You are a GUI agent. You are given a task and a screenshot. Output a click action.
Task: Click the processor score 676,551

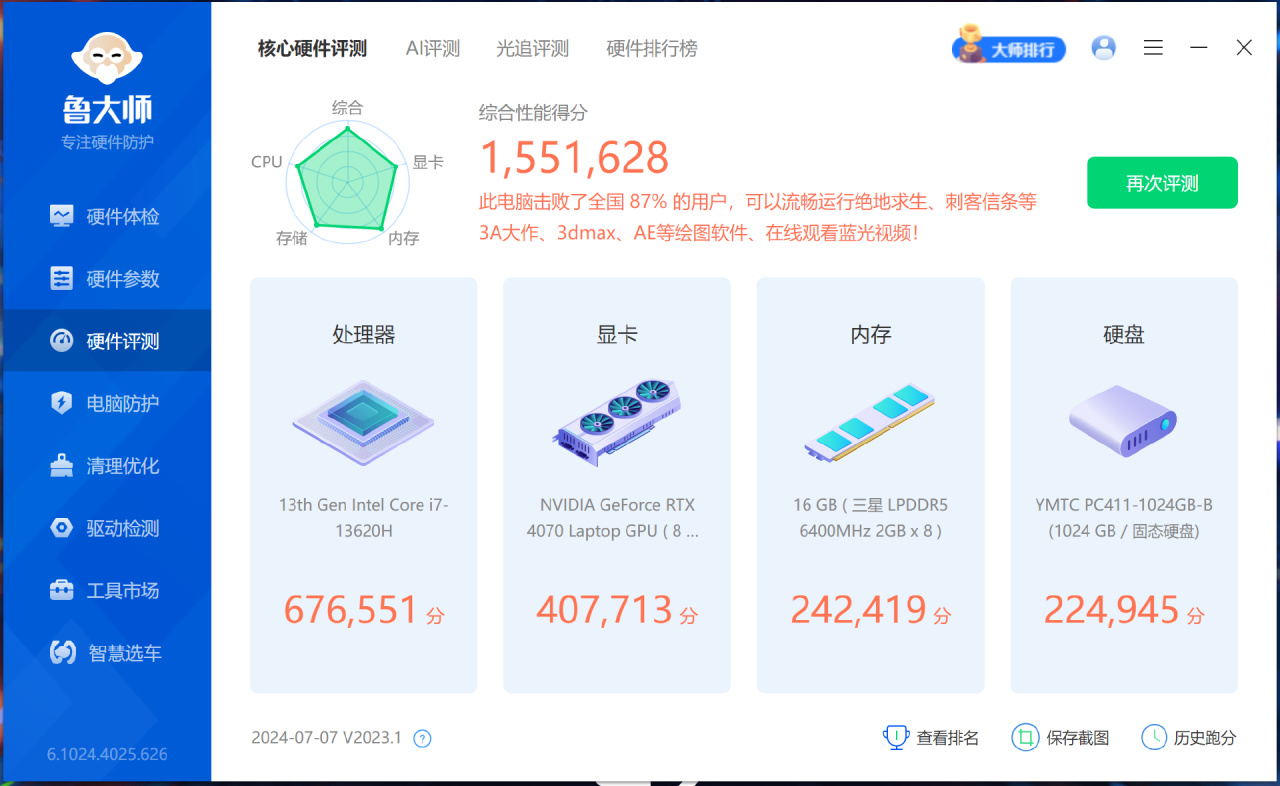(x=351, y=609)
